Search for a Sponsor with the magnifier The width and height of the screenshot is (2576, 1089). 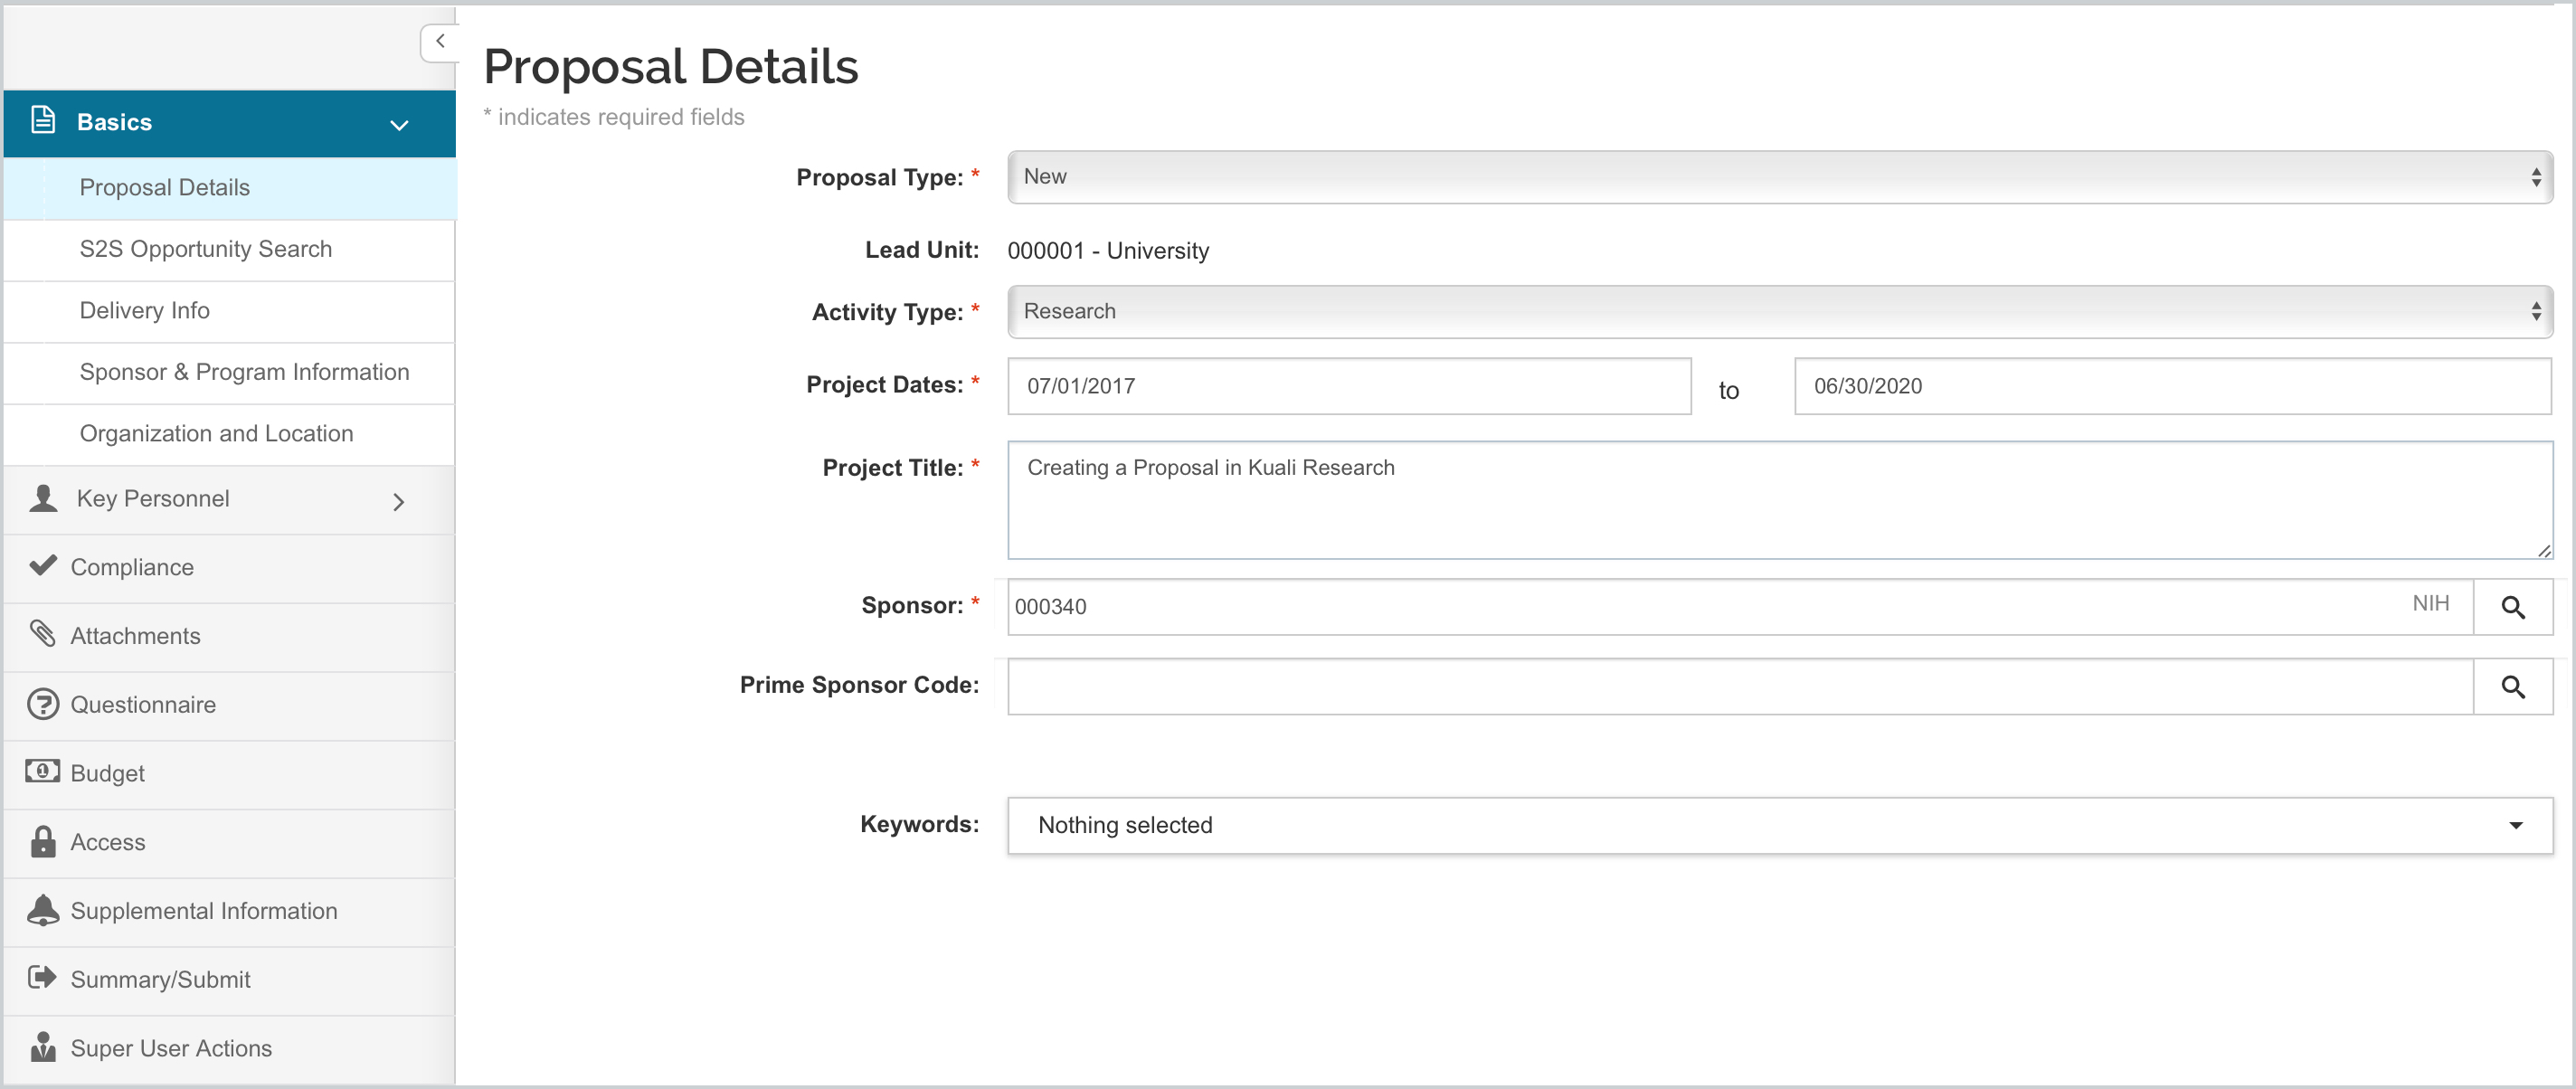coord(2513,607)
